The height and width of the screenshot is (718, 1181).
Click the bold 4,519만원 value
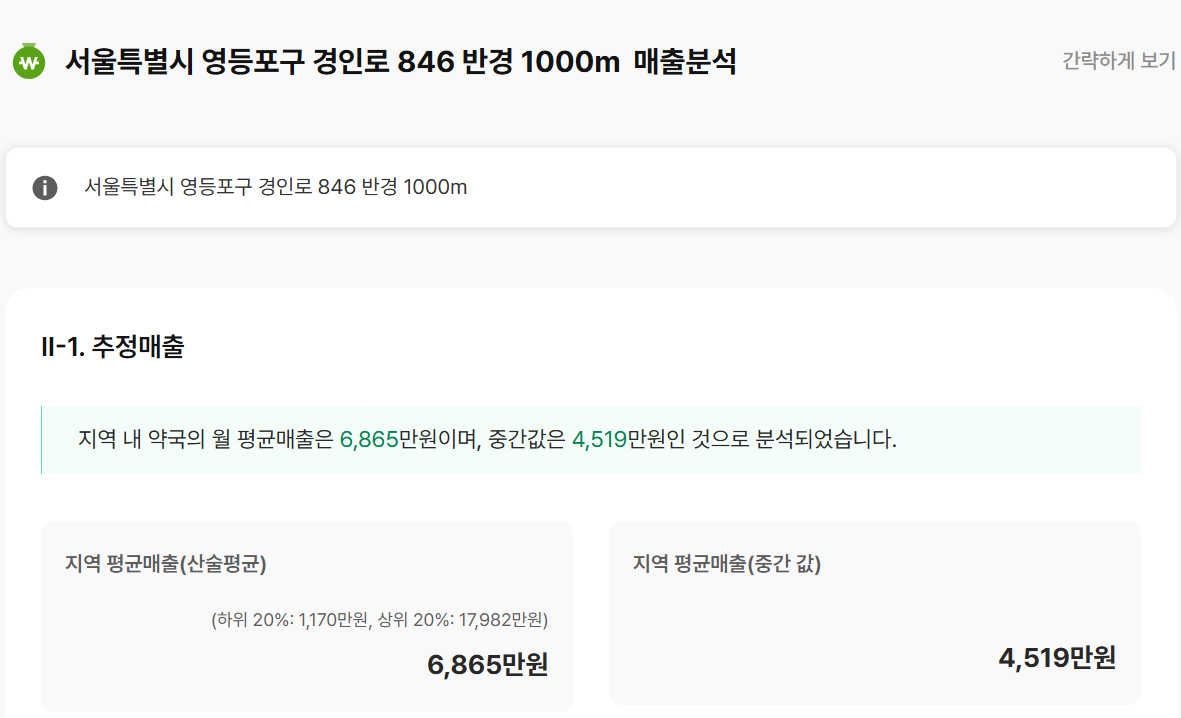click(x=1056, y=658)
